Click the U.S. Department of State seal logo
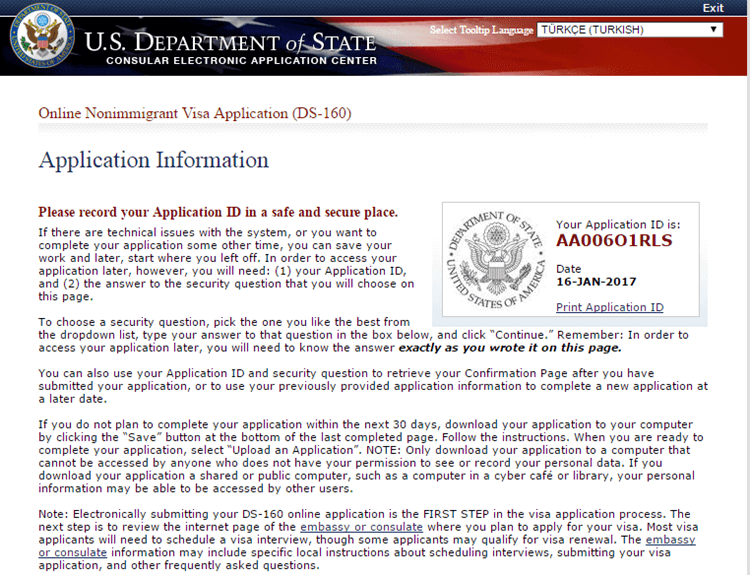750x575 pixels. [42, 35]
